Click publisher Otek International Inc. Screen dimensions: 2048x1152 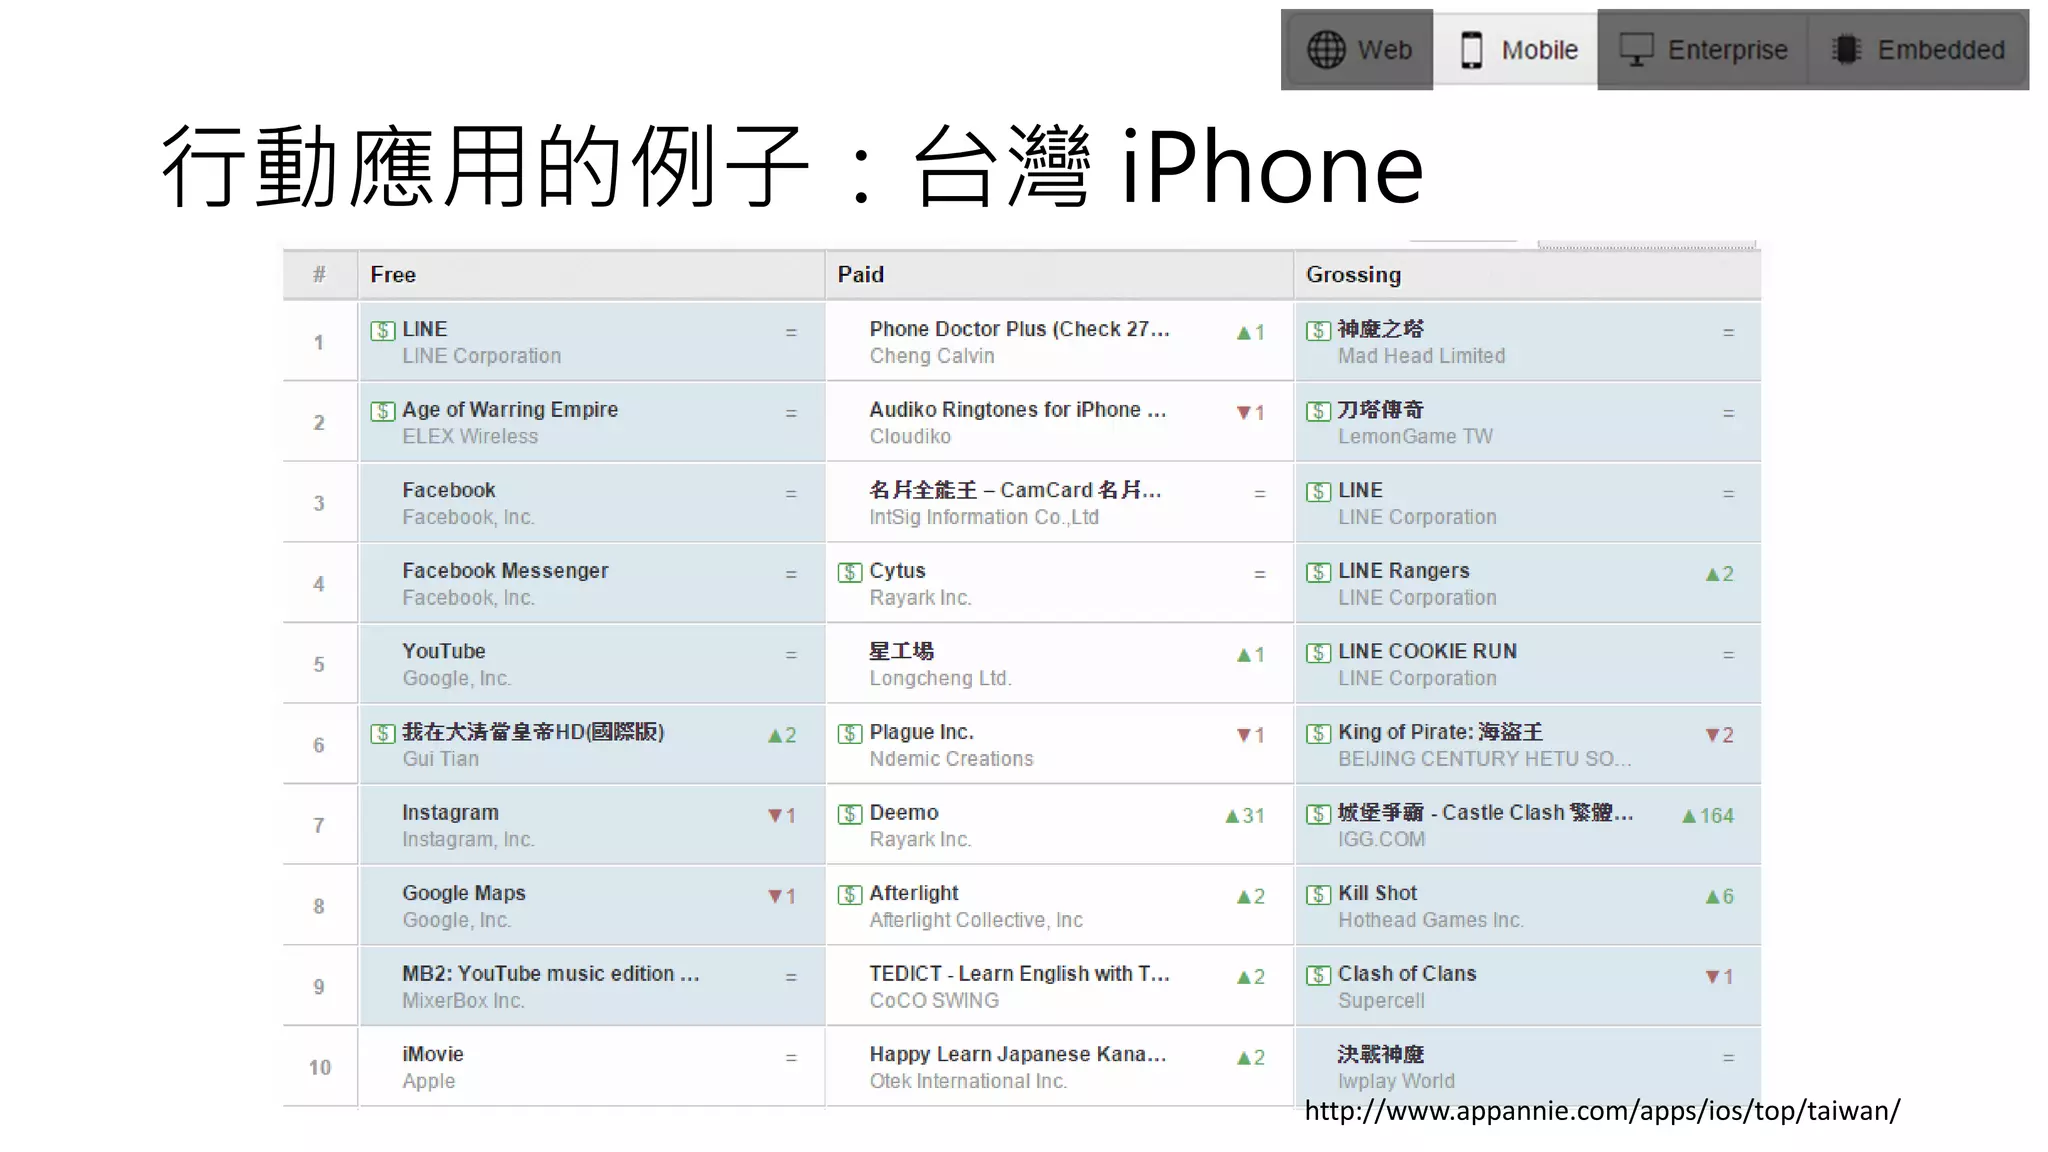pos(968,1081)
